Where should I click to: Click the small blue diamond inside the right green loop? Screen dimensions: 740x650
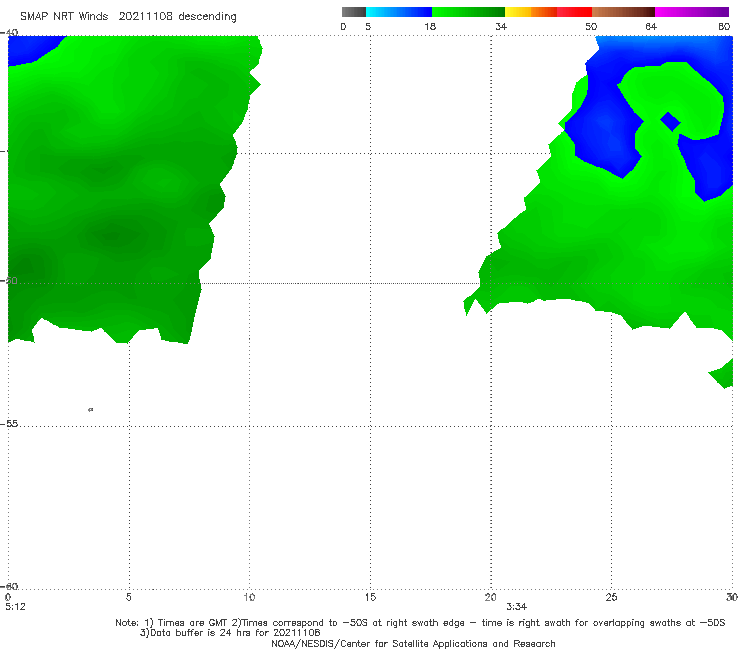pyautogui.click(x=670, y=122)
